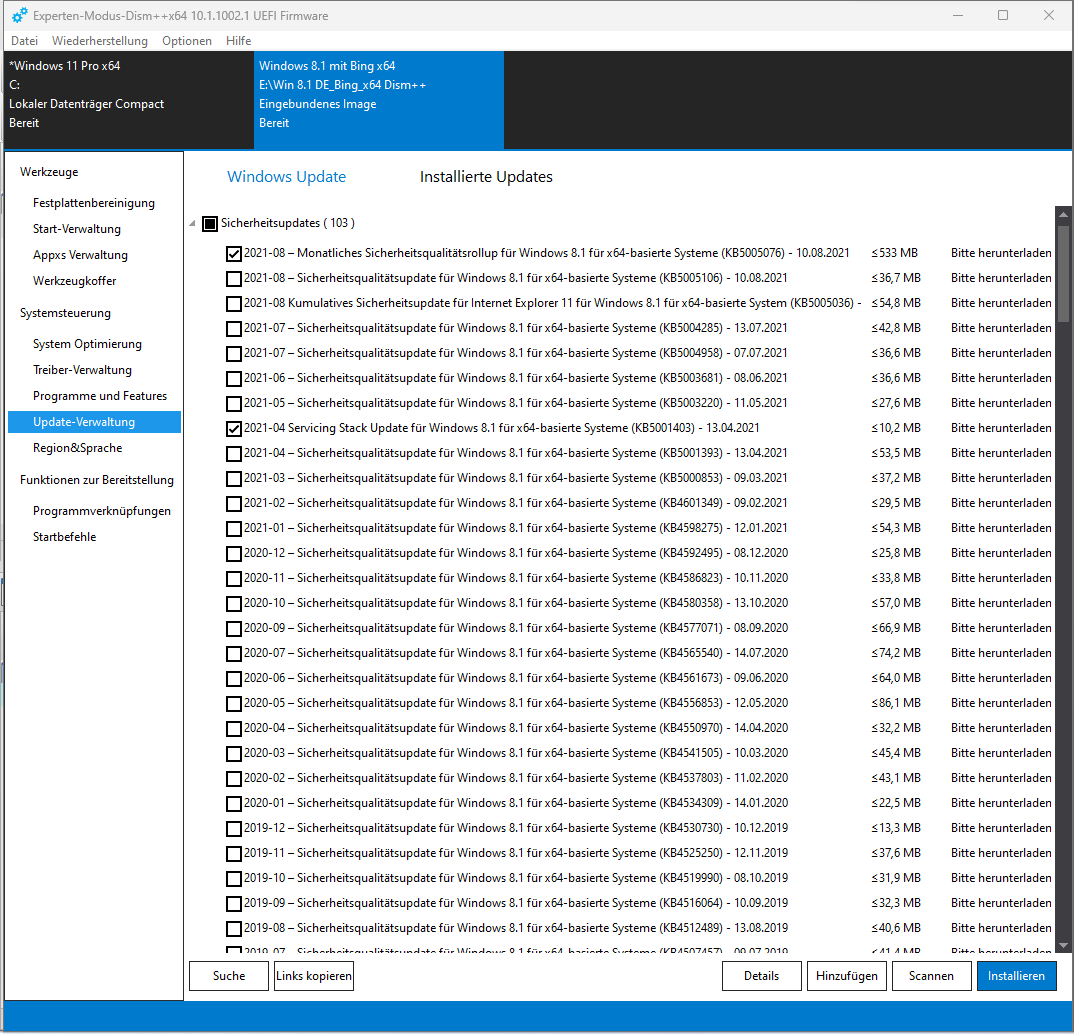Uncheck Servicing Stack Update KB5001403
The width and height of the screenshot is (1074, 1034).
tap(234, 429)
